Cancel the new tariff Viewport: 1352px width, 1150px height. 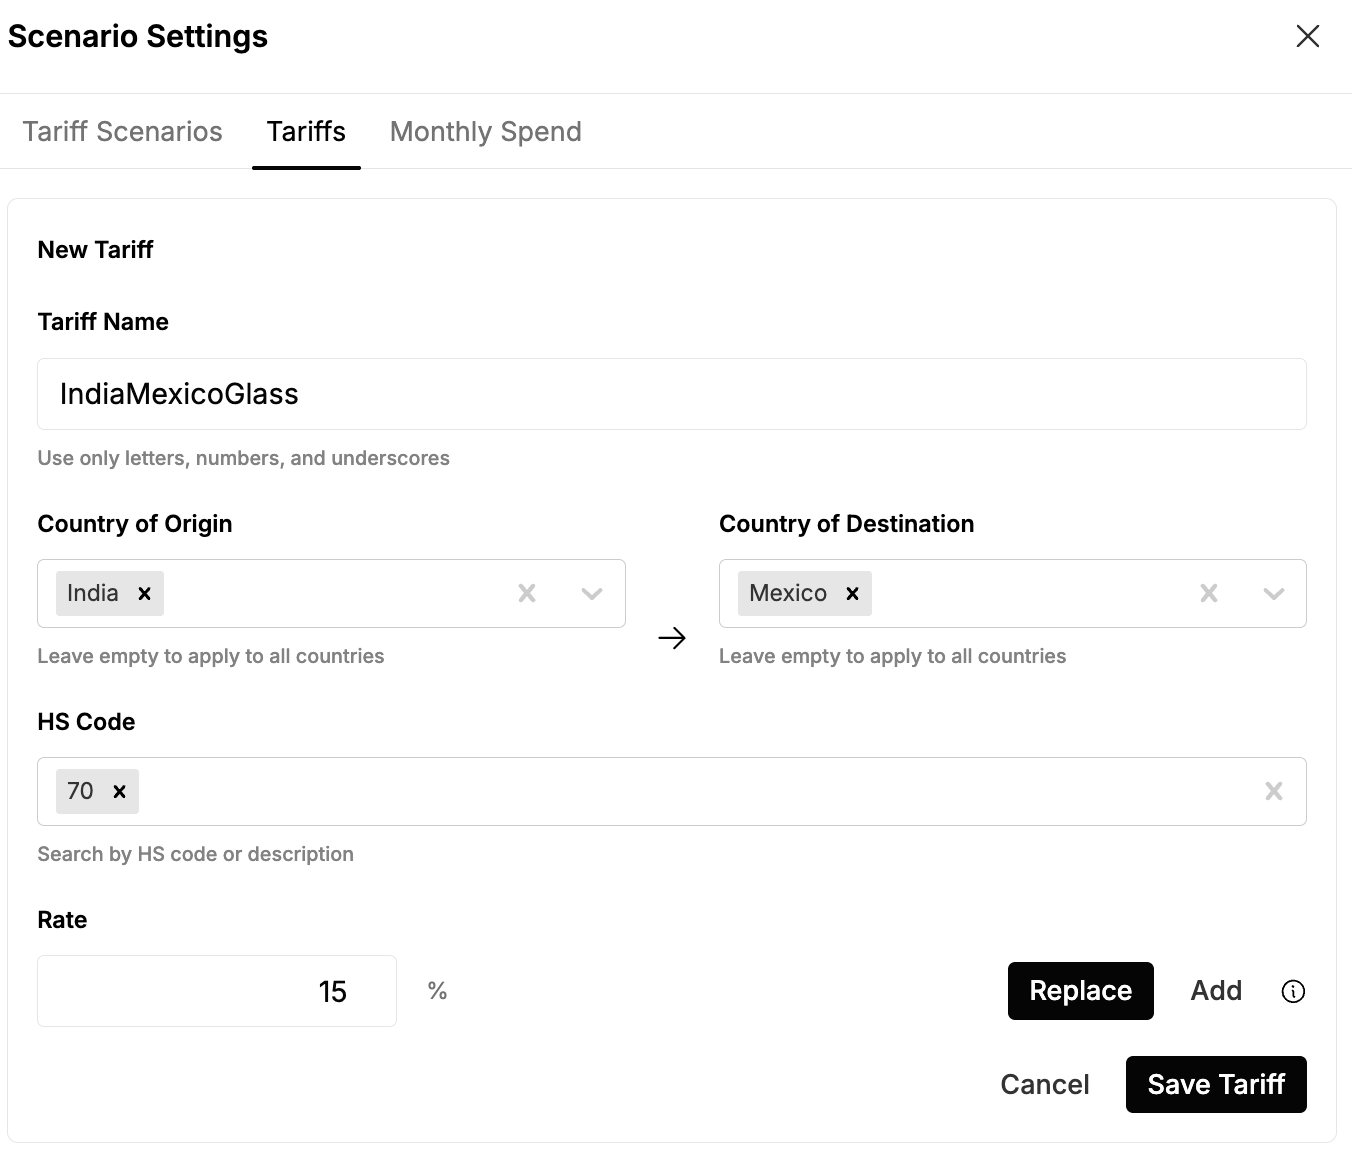pos(1045,1085)
